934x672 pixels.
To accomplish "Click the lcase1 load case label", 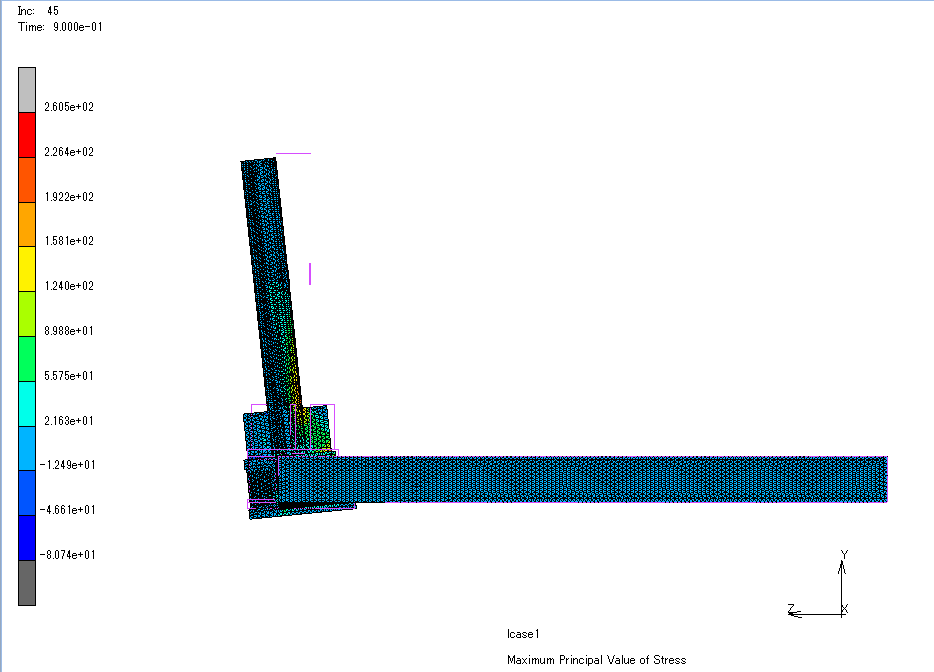I will click(x=523, y=634).
